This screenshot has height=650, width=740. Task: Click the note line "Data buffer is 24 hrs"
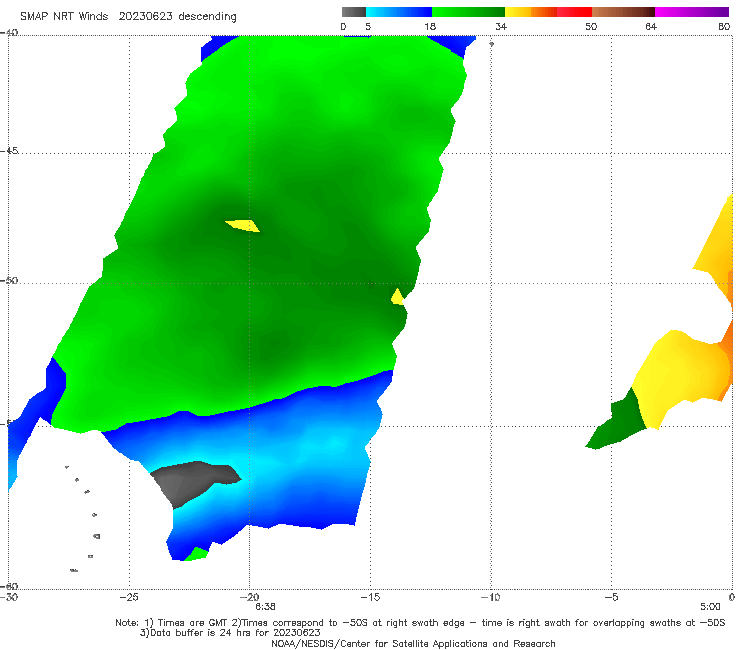click(230, 633)
